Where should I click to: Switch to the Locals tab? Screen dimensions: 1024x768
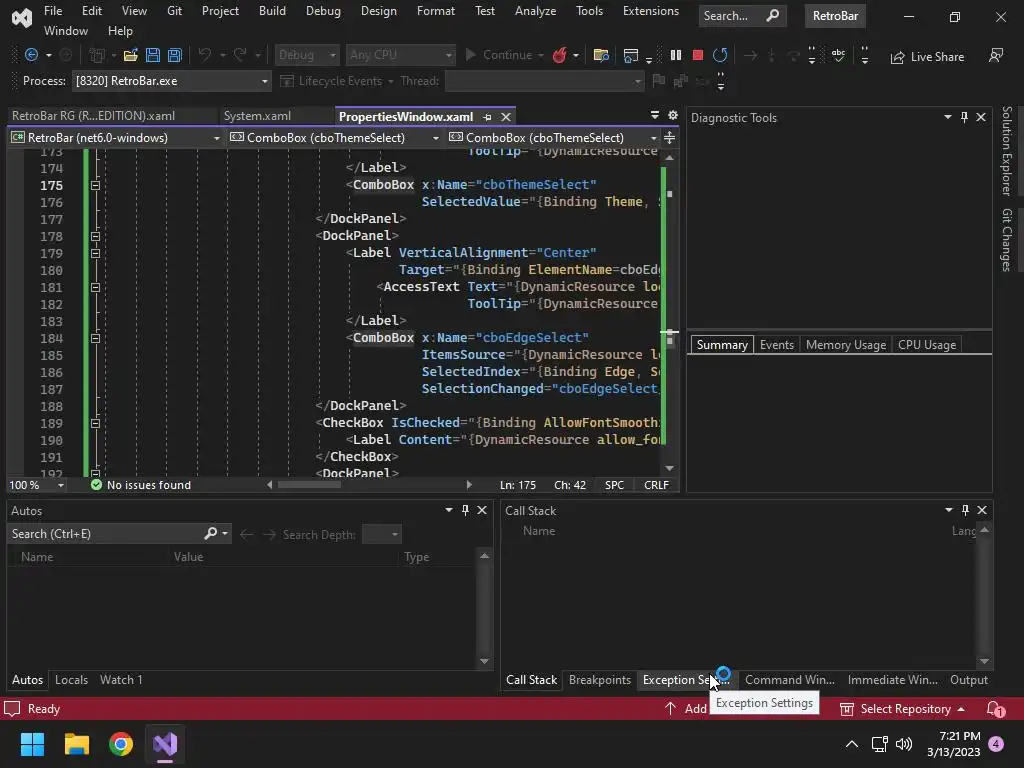tap(71, 680)
